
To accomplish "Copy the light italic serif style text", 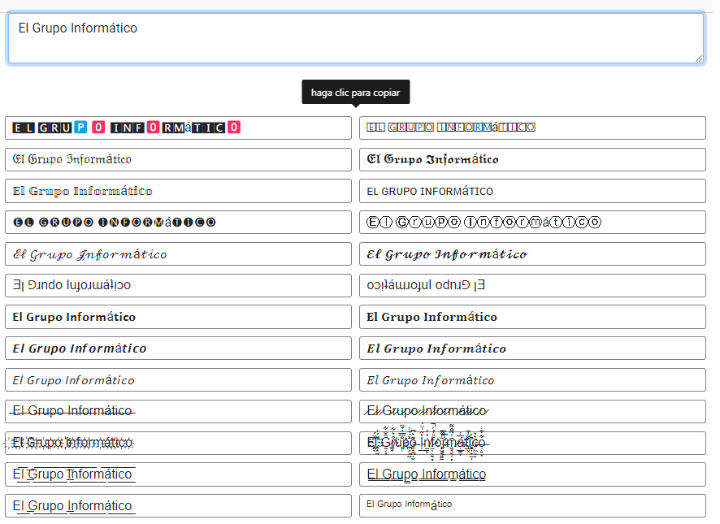I will click(x=532, y=380).
